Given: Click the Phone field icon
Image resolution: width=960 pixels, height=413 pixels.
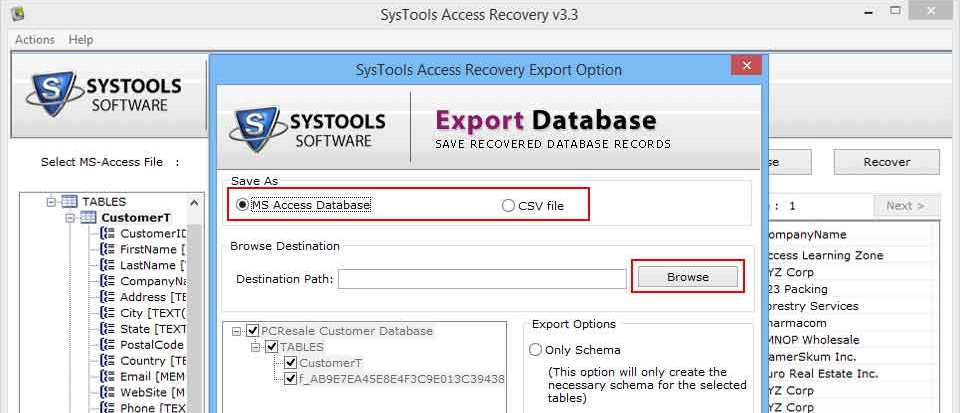Looking at the screenshot, I should pyautogui.click(x=107, y=407).
